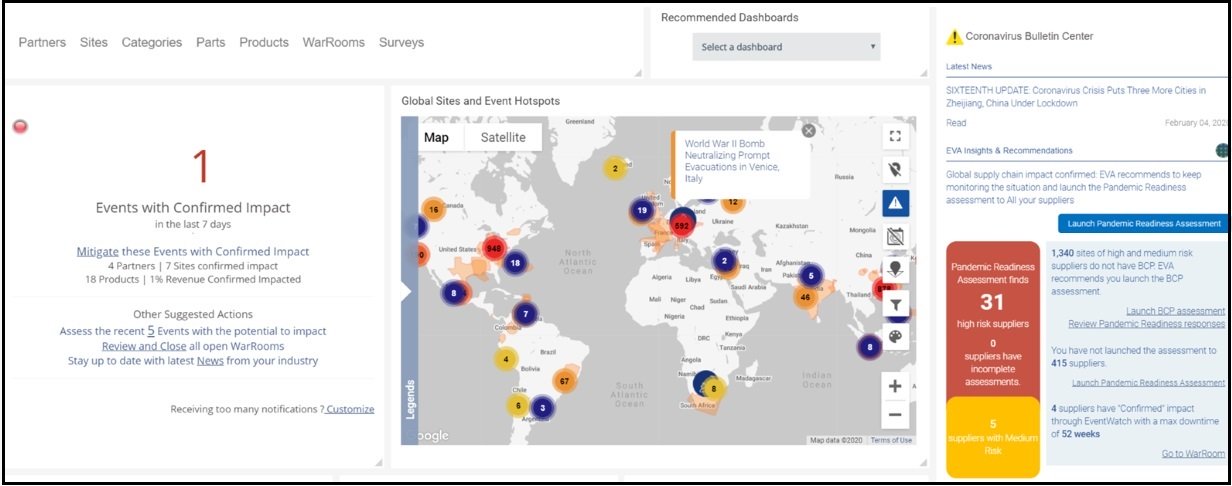Viewport: 1232px width, 486px height.
Task: Click the yellow 5 suppliers Medium Risk card
Action: coord(992,437)
